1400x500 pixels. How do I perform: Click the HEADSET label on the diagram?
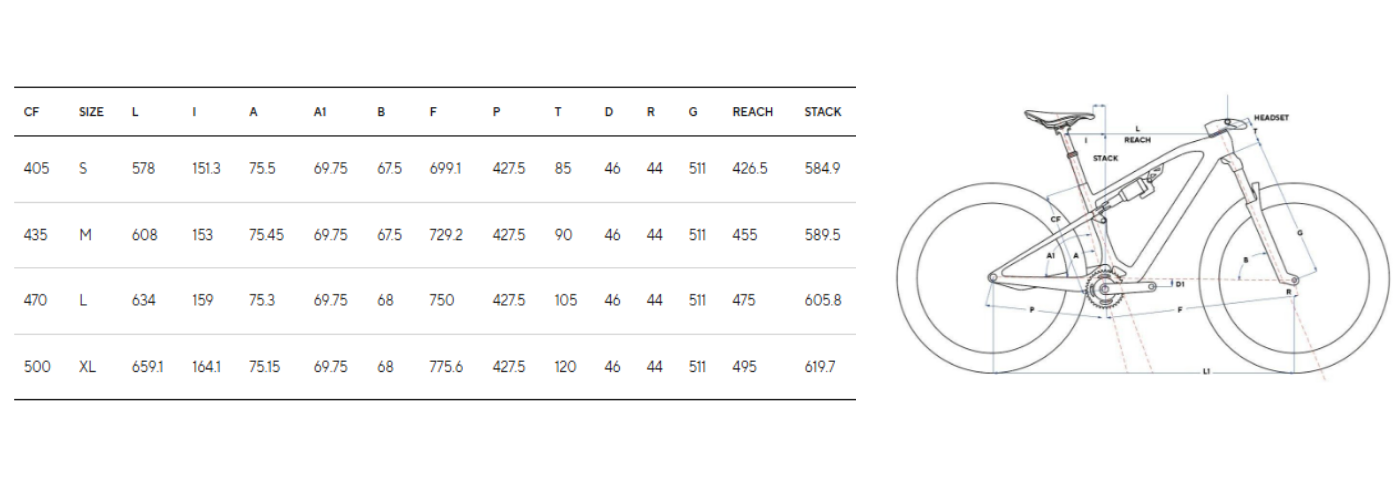tap(1271, 118)
